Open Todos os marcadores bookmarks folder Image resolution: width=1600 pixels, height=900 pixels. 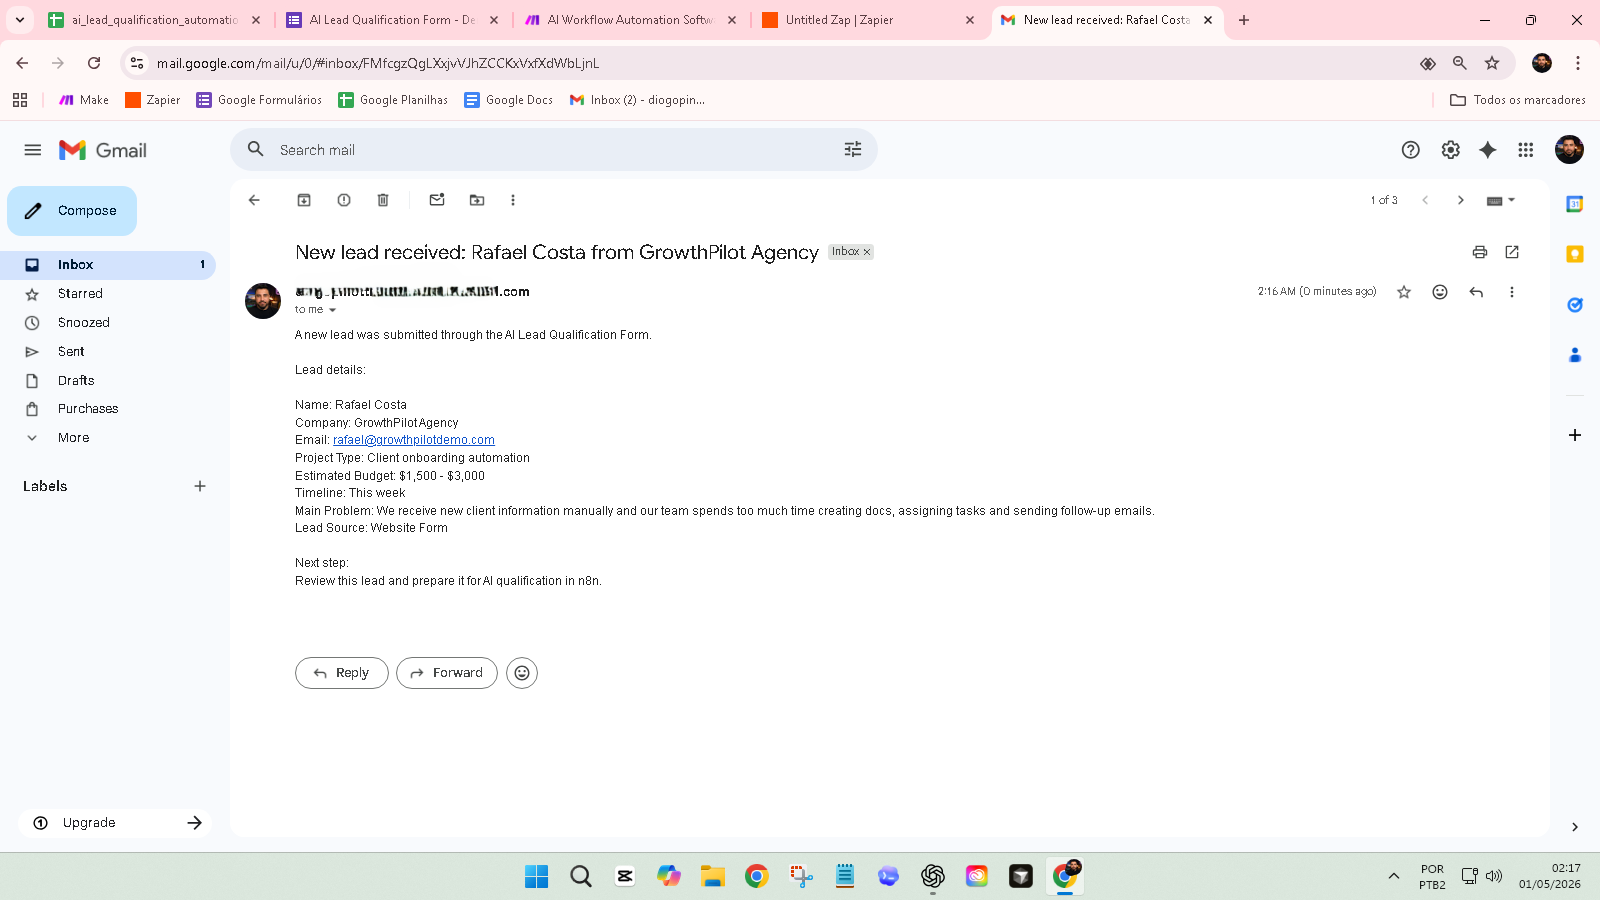point(1517,100)
